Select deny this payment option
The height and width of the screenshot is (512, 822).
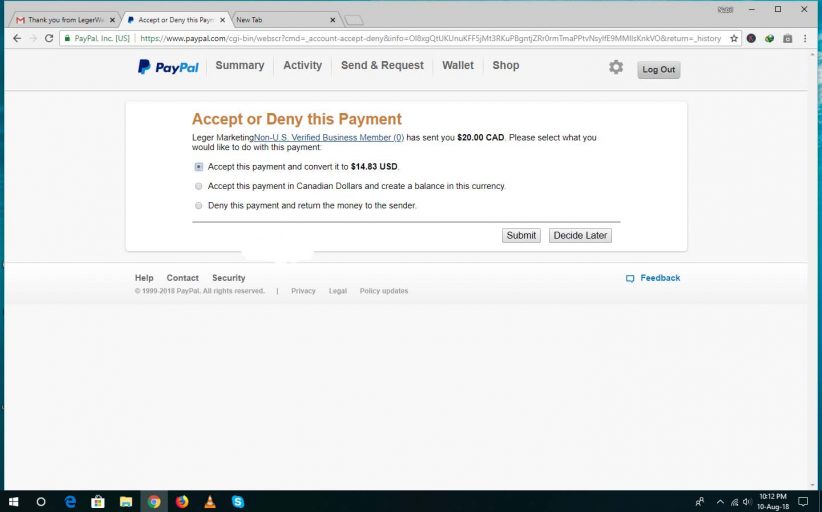(x=199, y=206)
